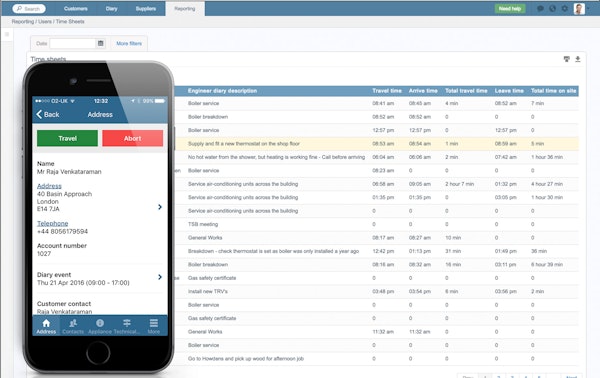
Task: Switch to the Customers tab
Action: tap(76, 8)
